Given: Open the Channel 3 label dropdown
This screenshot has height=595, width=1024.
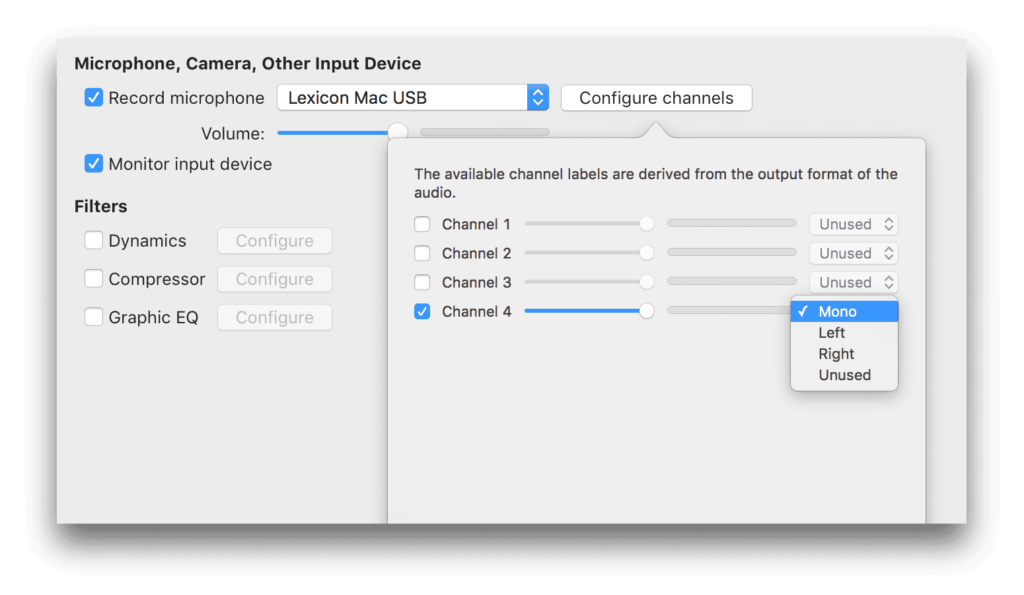Looking at the screenshot, I should 853,281.
